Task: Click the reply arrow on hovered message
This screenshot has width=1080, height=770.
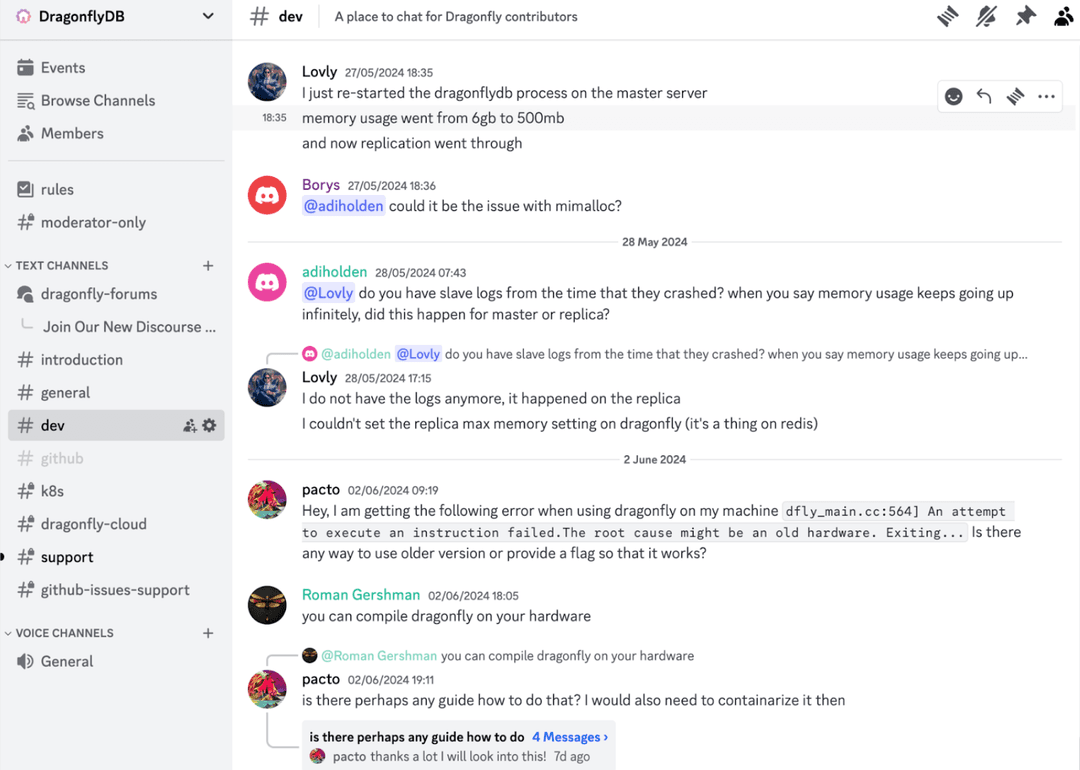Action: 984,96
